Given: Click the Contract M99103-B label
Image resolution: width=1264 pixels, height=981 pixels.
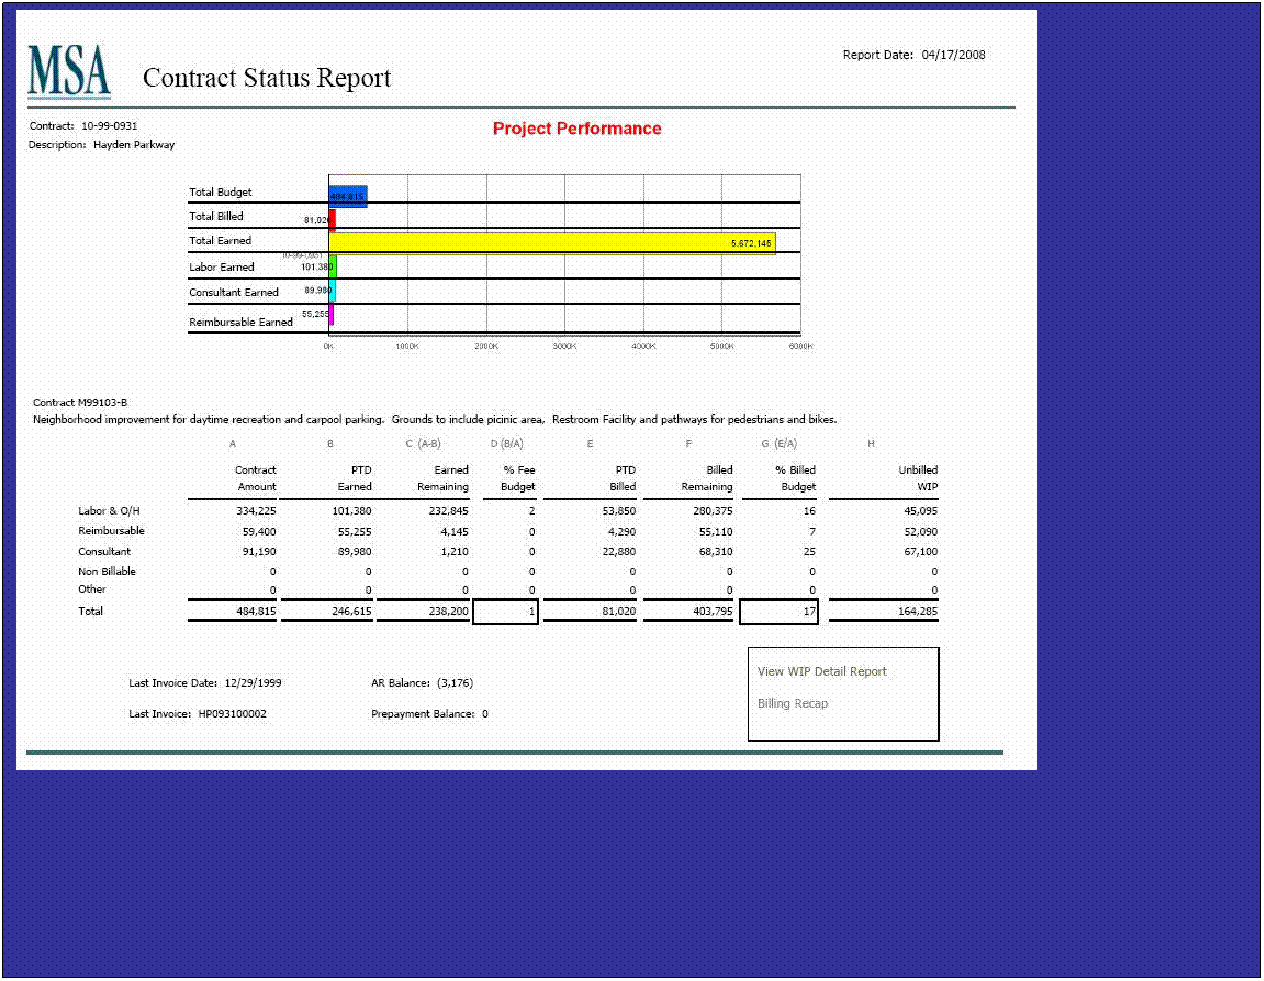Looking at the screenshot, I should click(x=80, y=402).
